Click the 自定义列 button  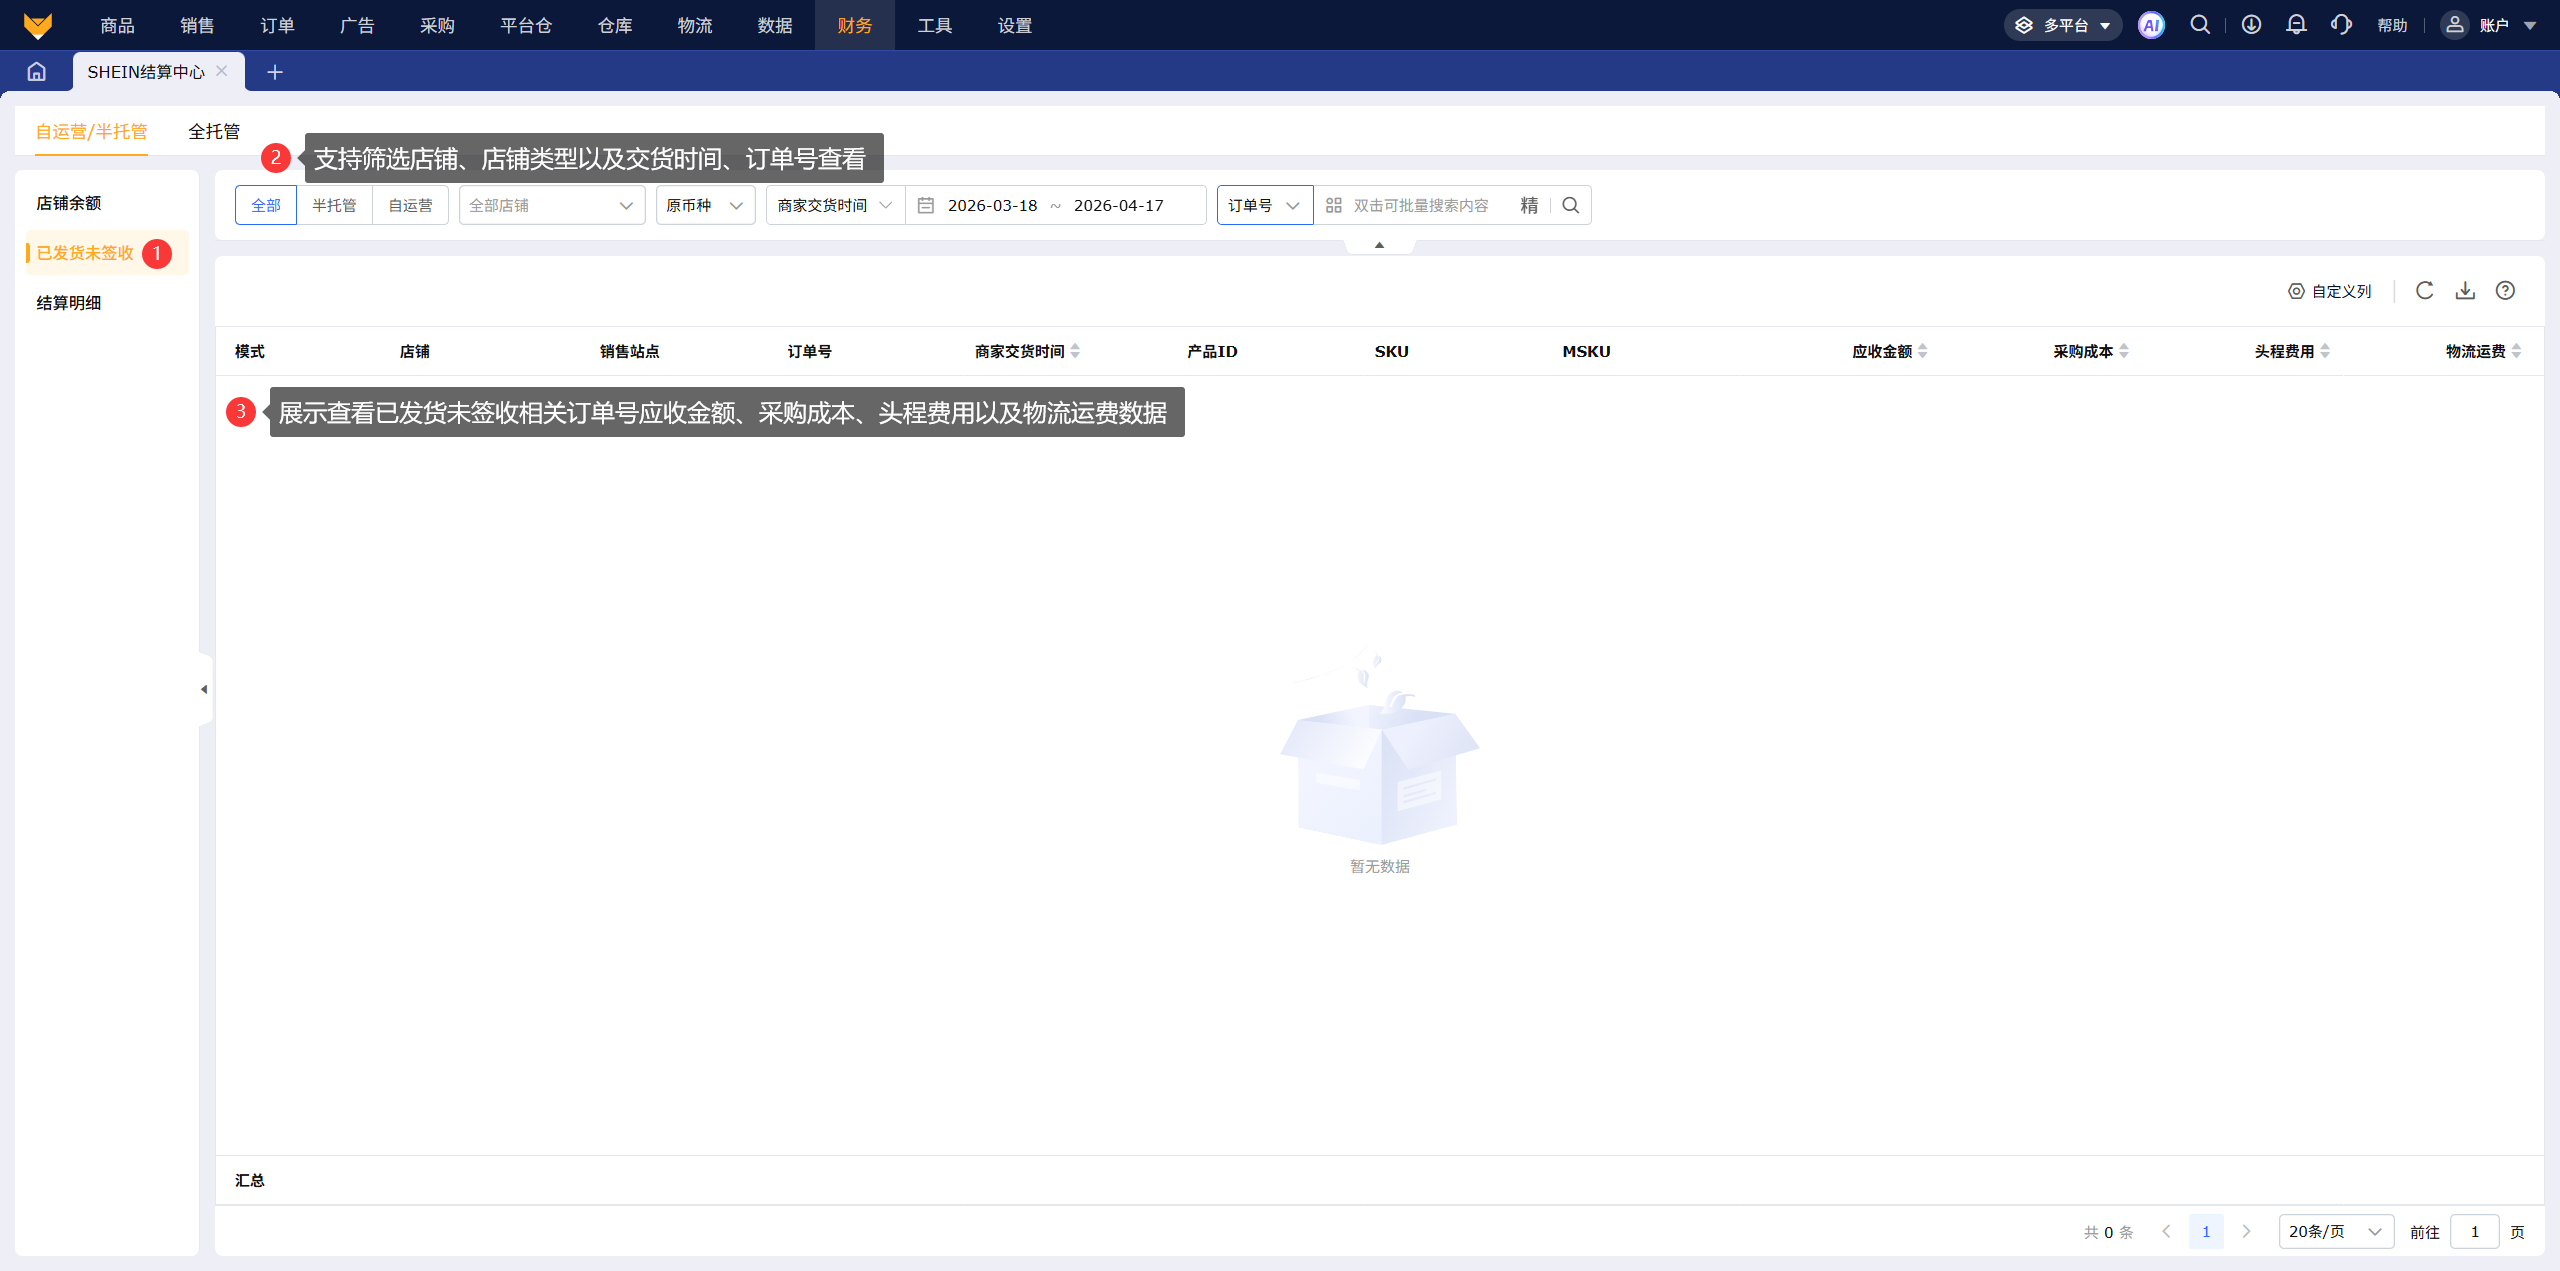point(2330,291)
